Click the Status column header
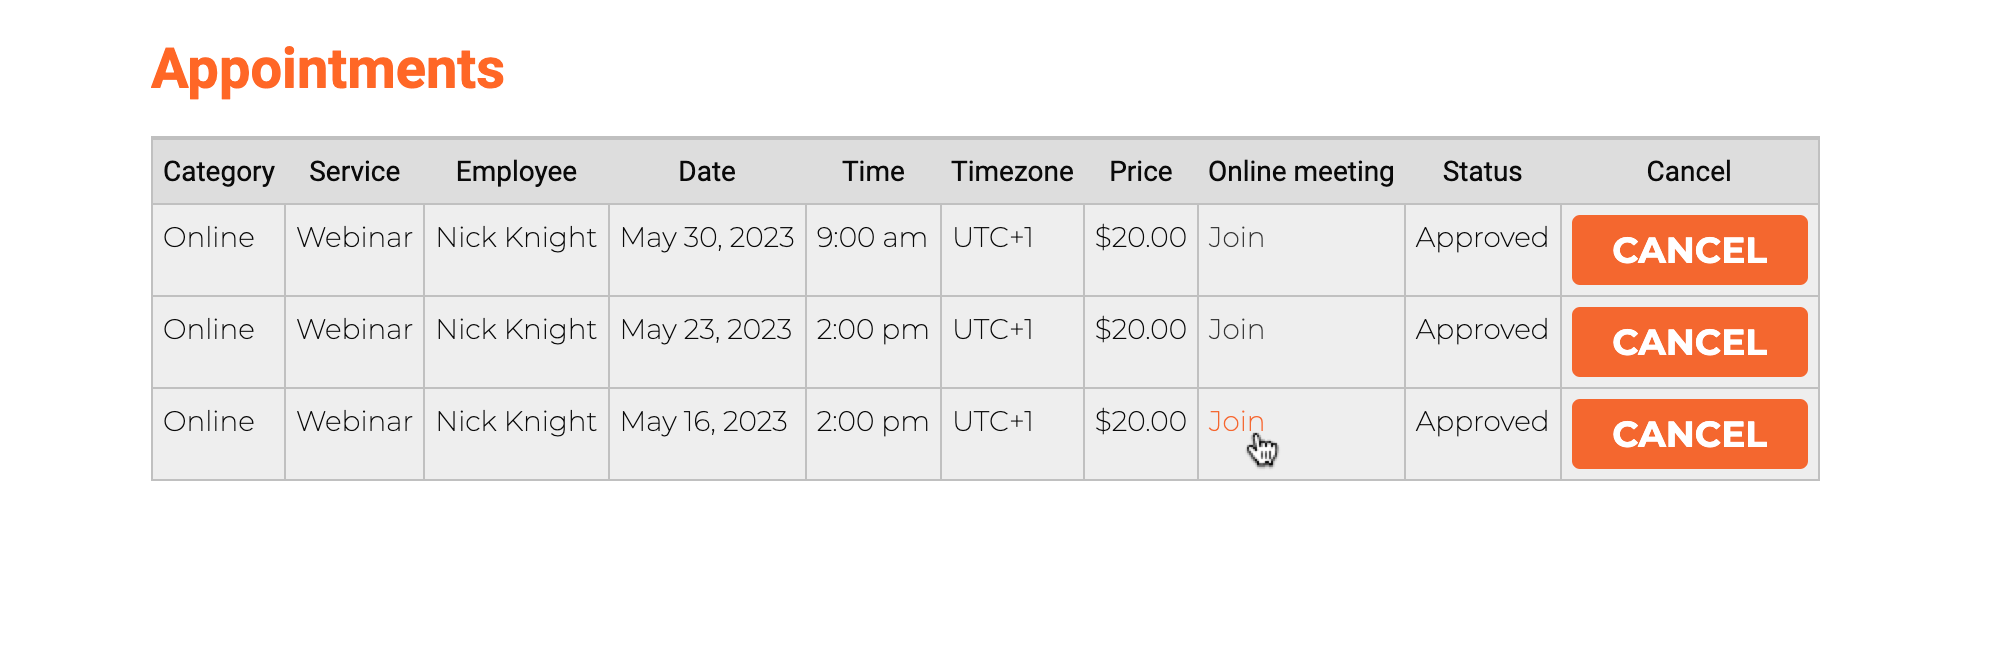The width and height of the screenshot is (2000, 664). [x=1482, y=172]
